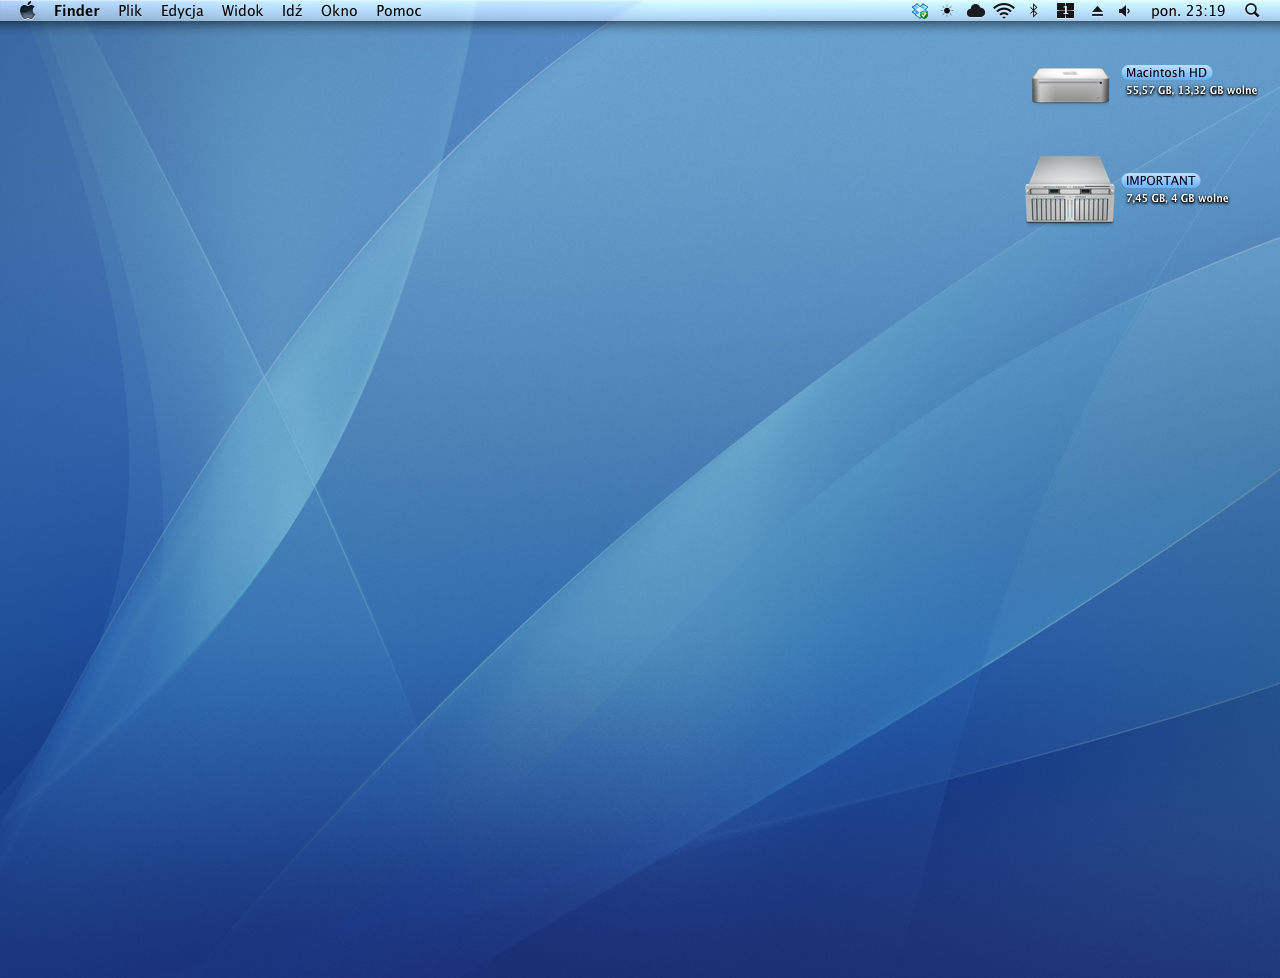
Task: Click the Spaces icon in menu bar
Action: [1065, 11]
